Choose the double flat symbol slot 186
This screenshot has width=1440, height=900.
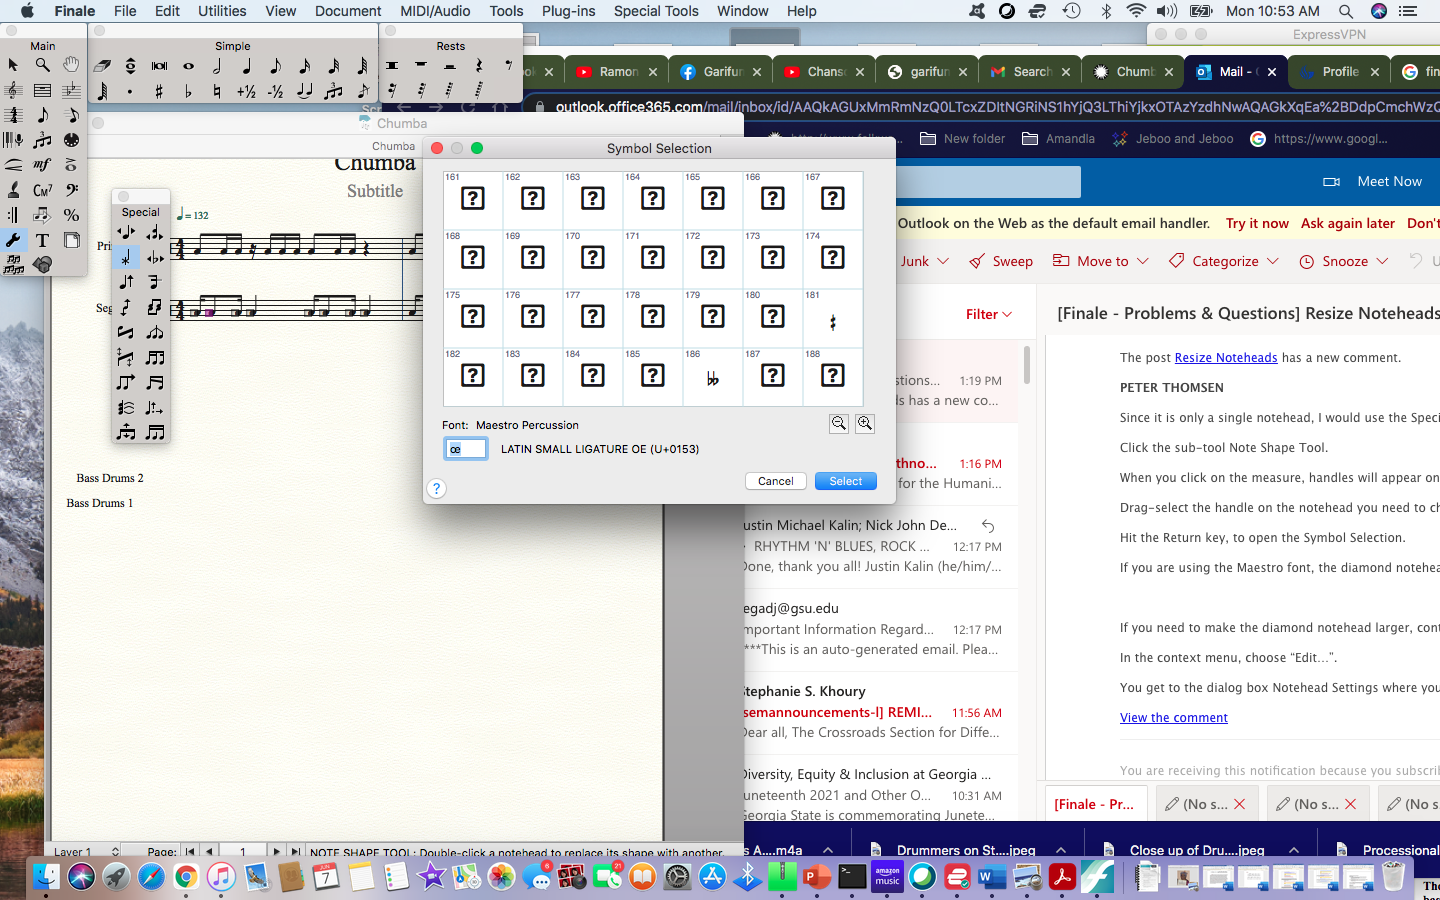(712, 378)
